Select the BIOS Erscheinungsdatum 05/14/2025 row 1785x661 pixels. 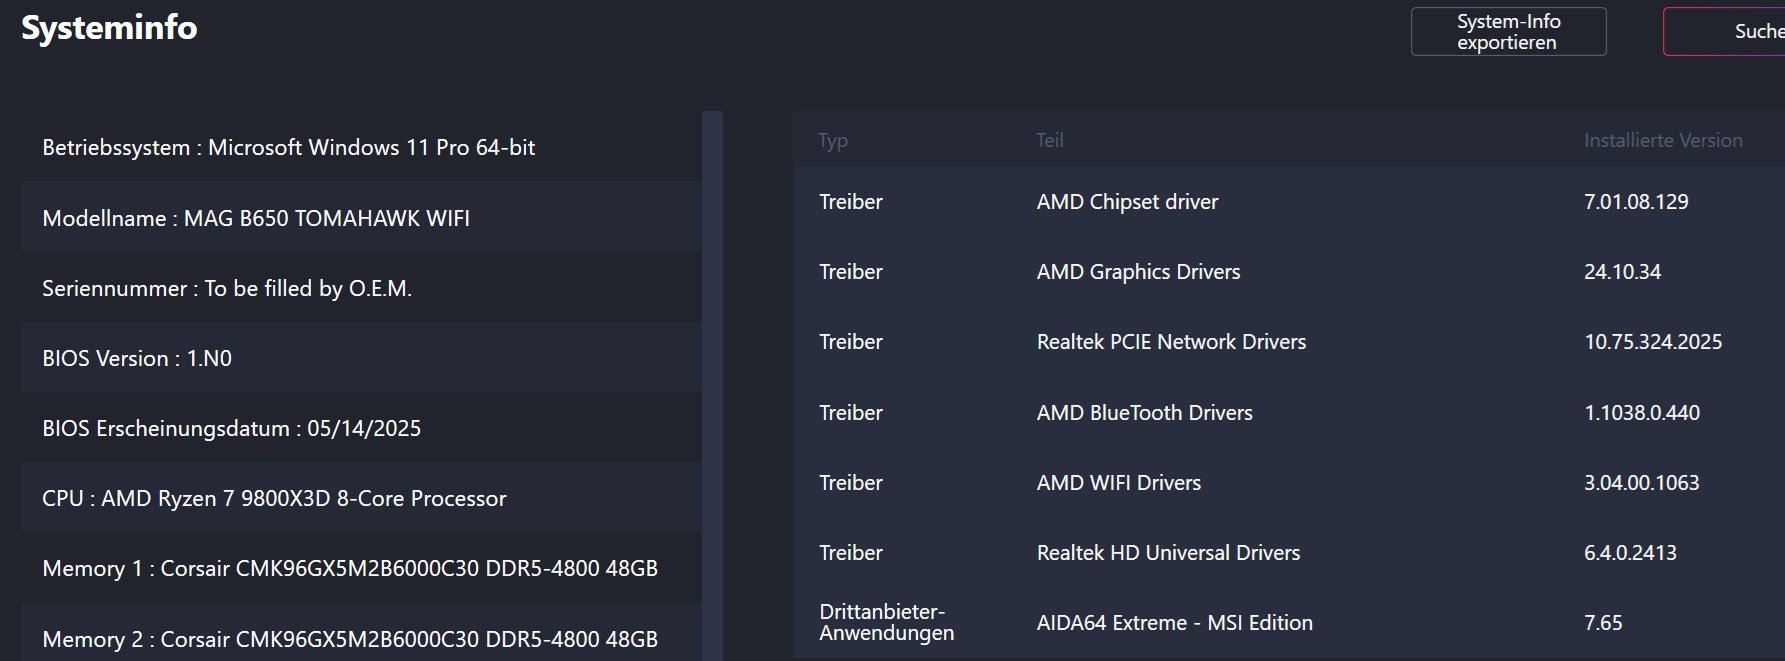[361, 428]
